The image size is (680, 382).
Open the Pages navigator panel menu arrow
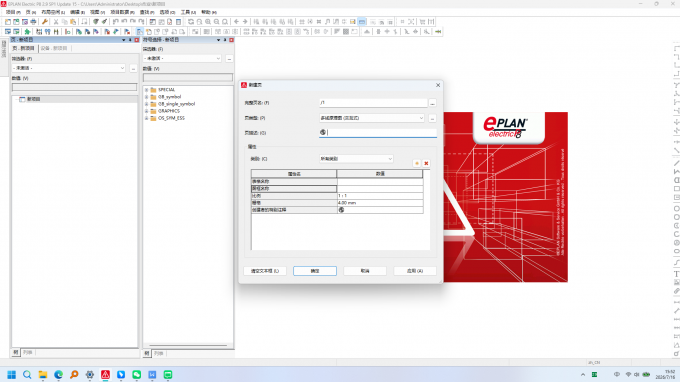pyautogui.click(x=124, y=40)
